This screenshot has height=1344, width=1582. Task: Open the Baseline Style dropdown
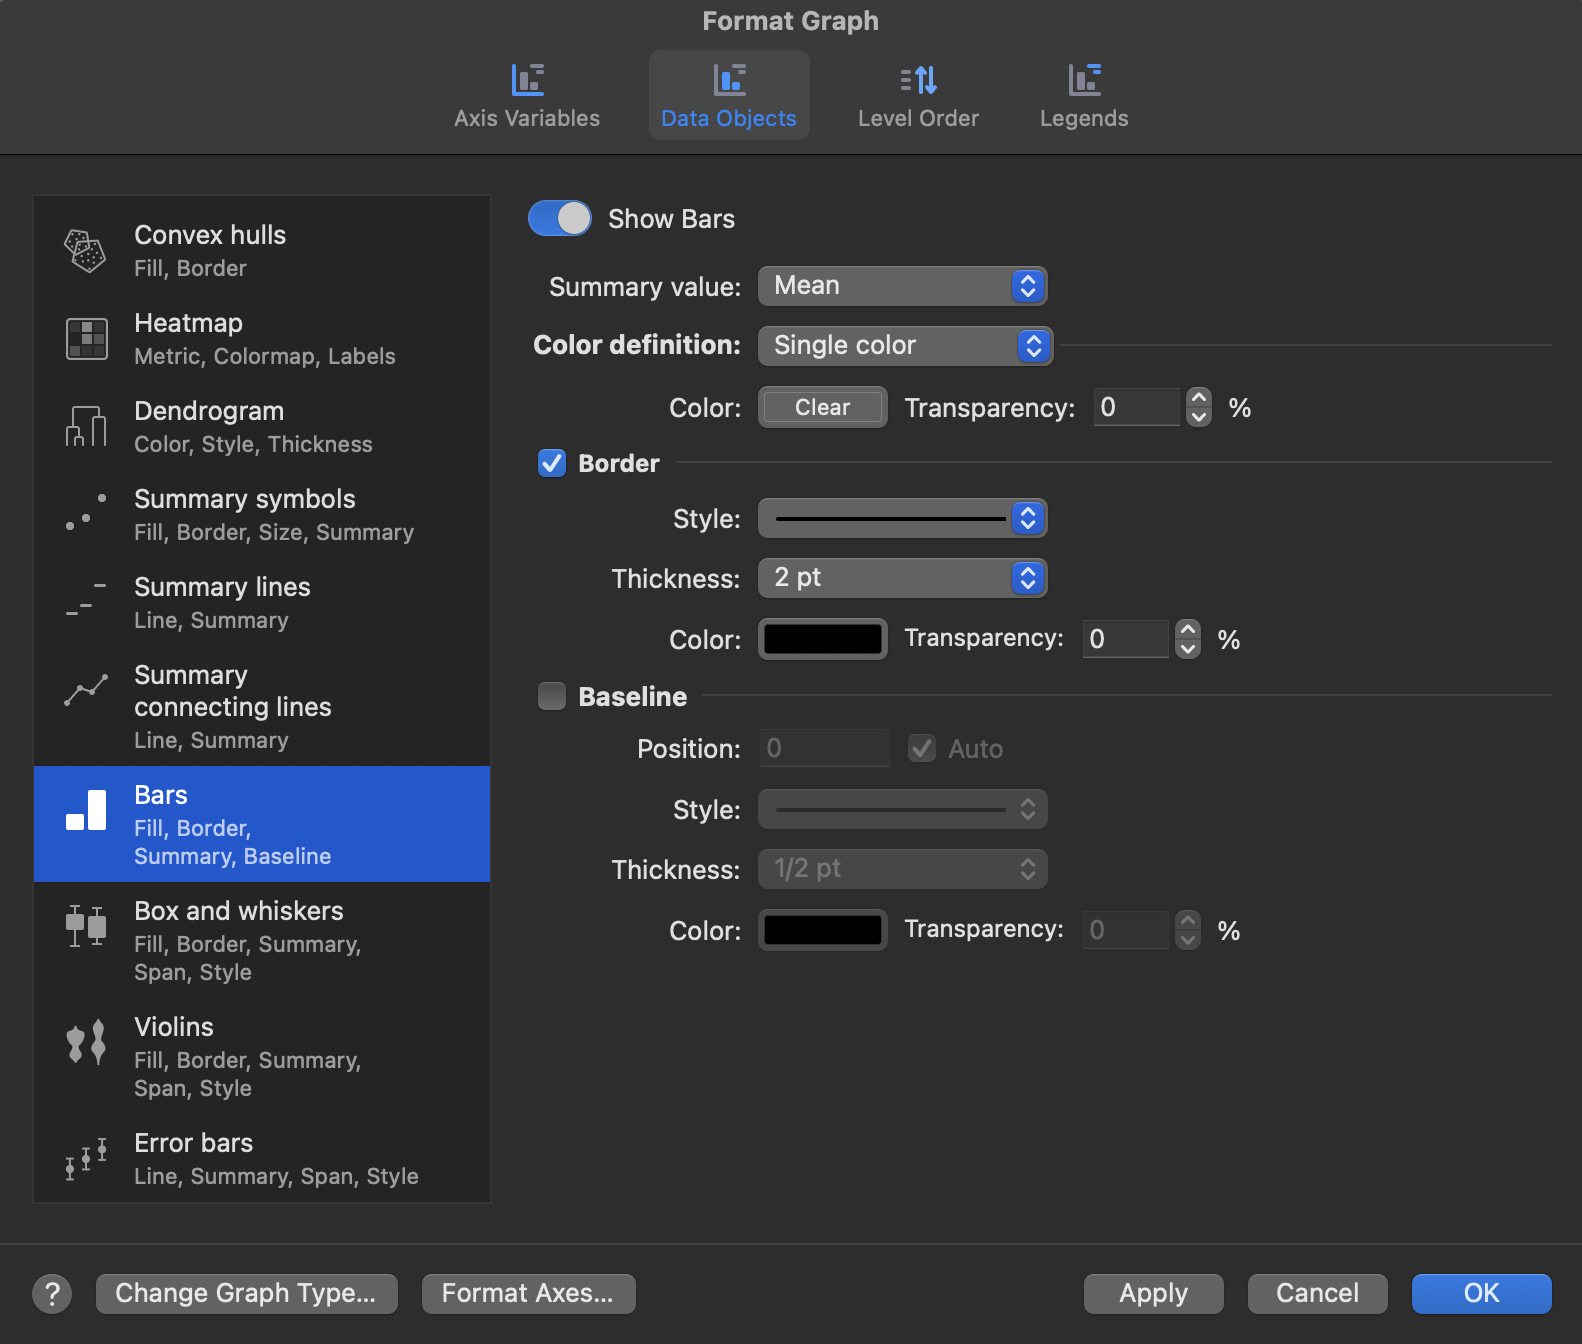pos(902,809)
